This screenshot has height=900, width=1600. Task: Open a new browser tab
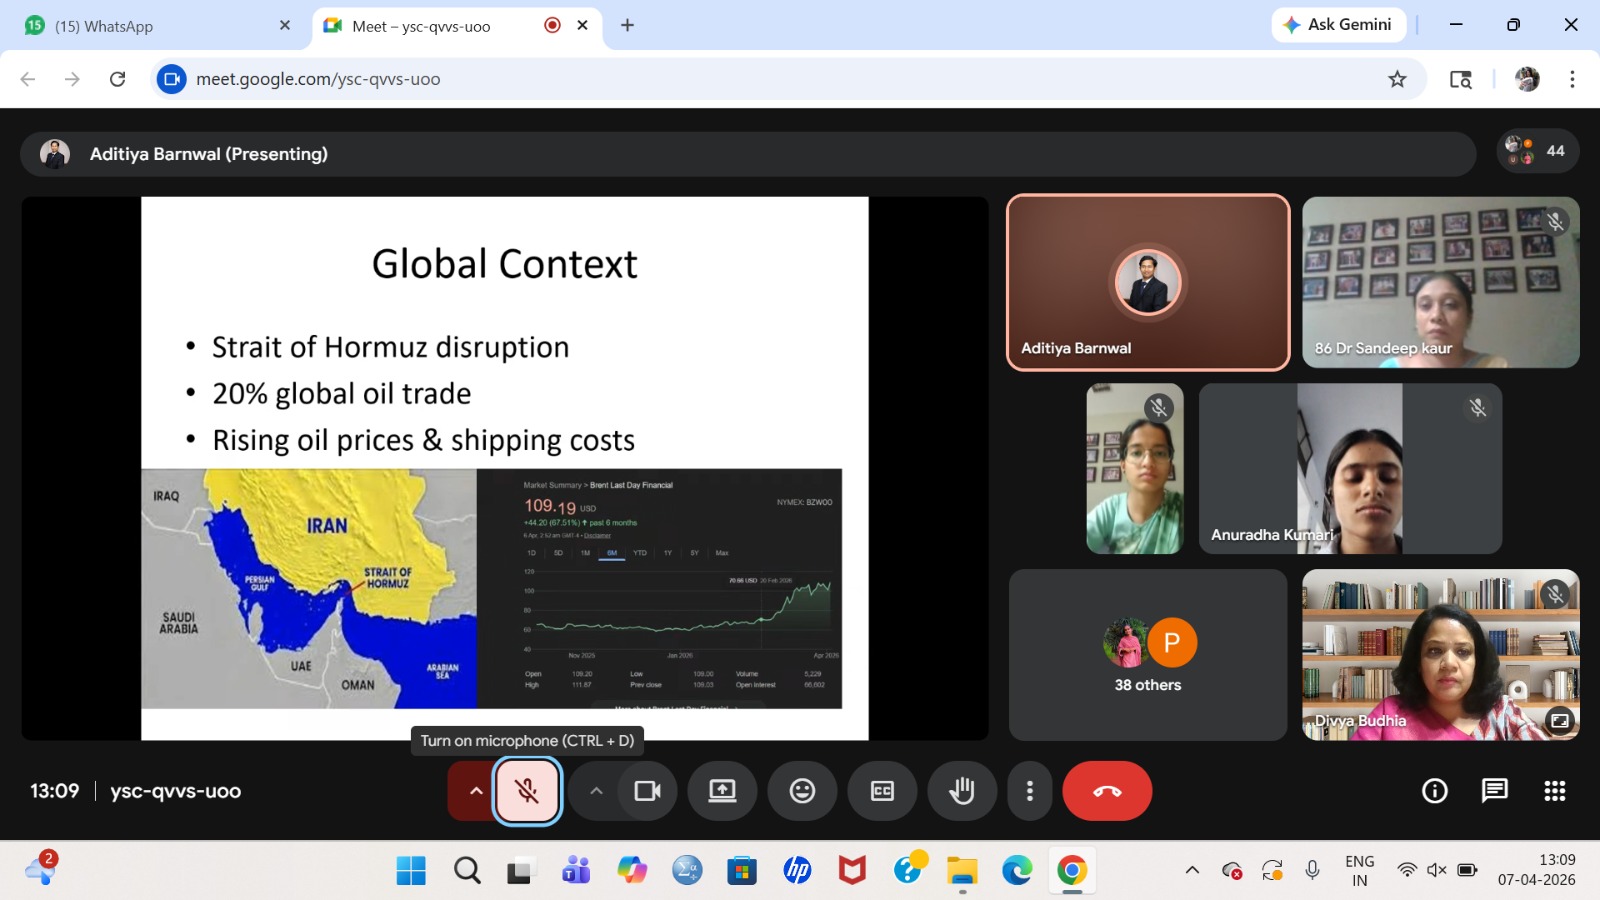[627, 25]
